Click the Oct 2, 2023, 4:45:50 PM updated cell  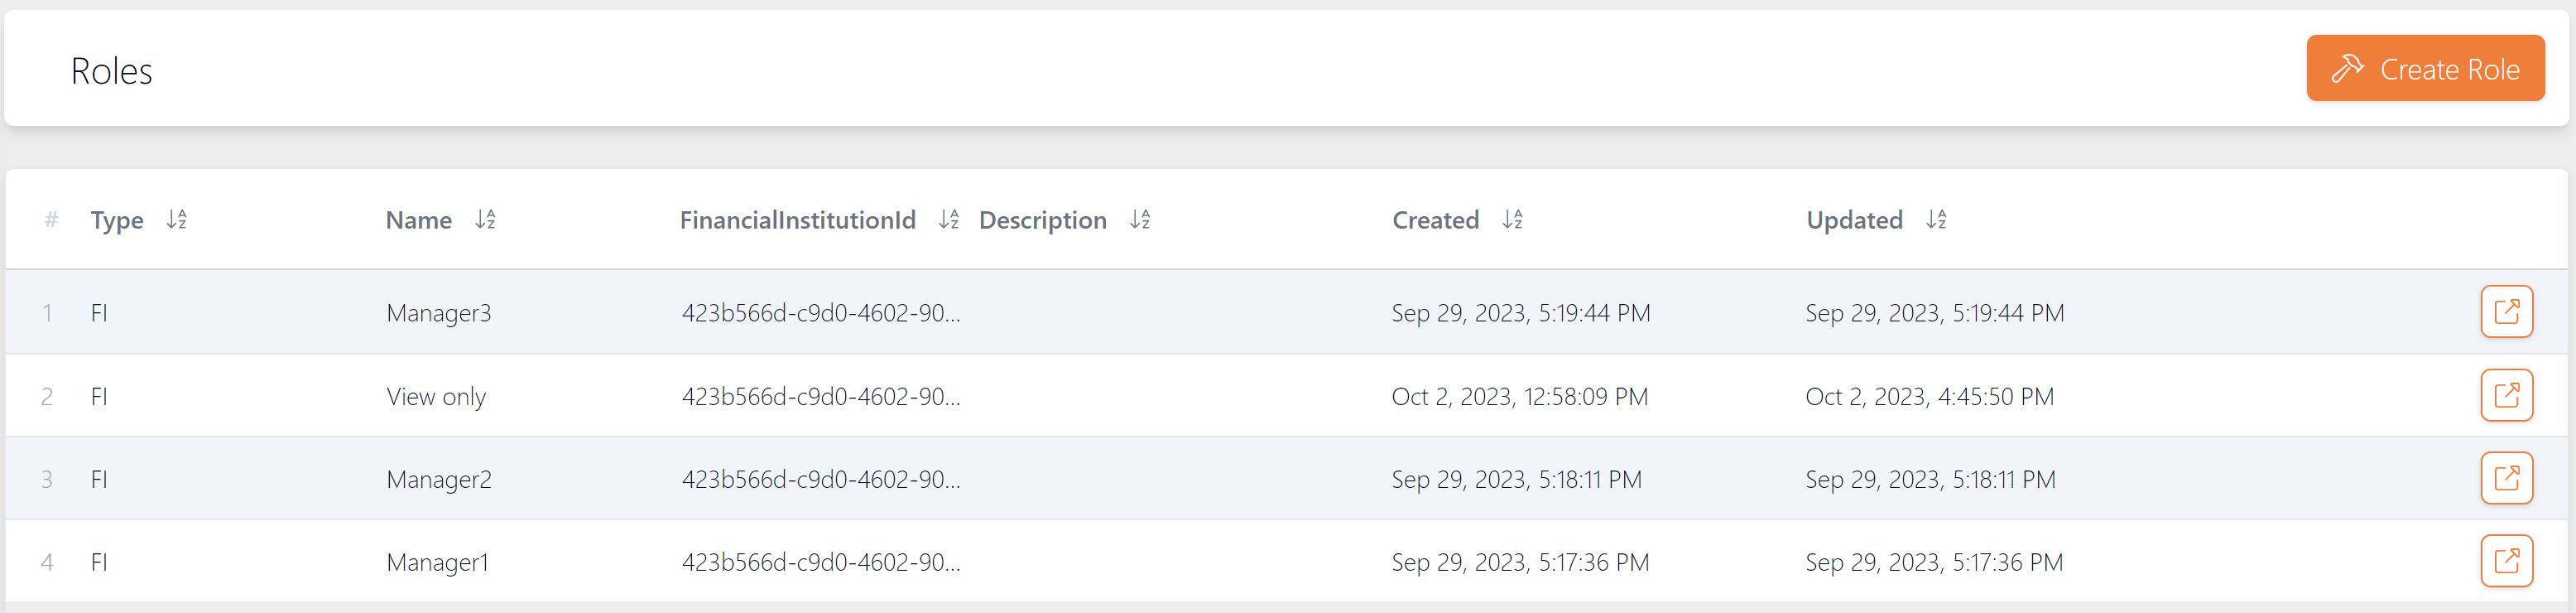(x=1929, y=397)
